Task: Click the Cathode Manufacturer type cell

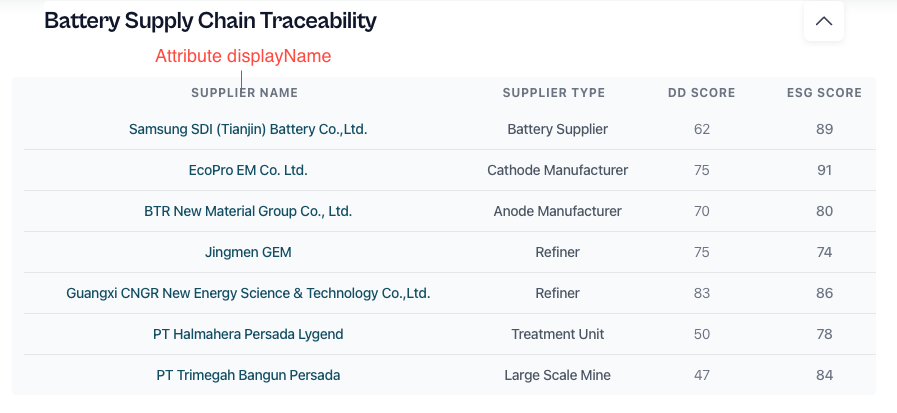Action: click(x=557, y=170)
